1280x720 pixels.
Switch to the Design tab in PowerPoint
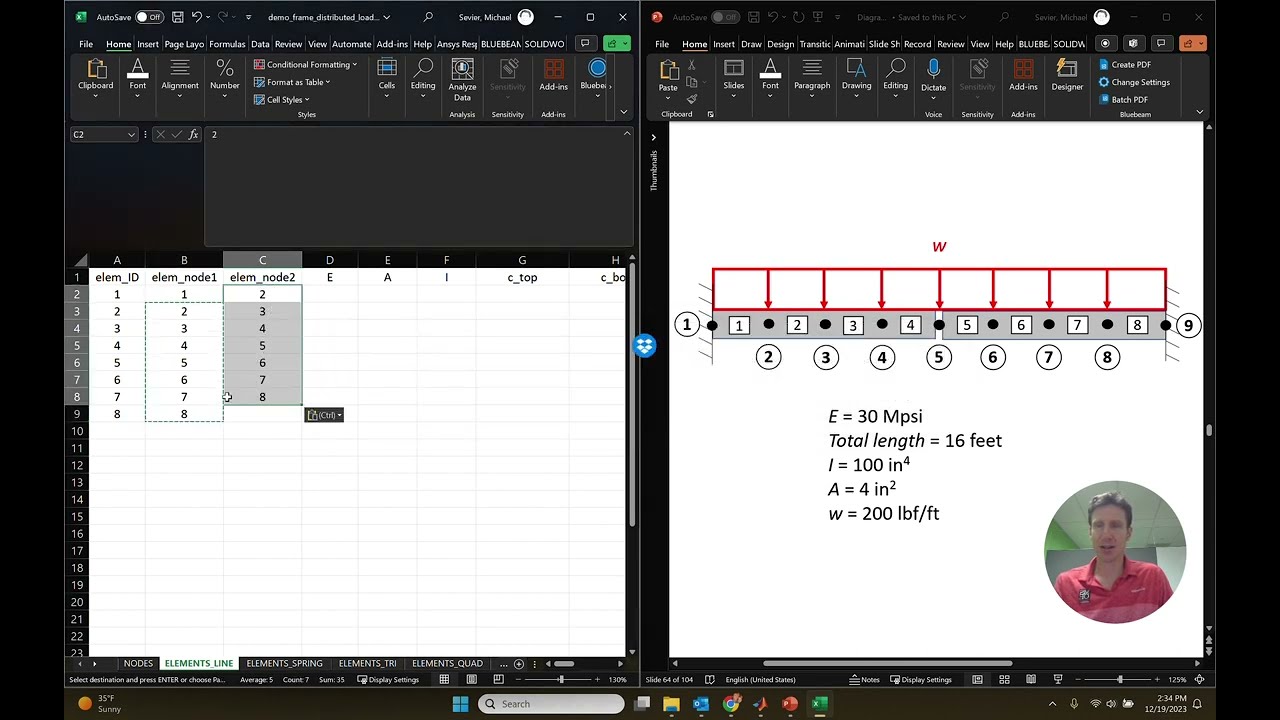tap(781, 44)
